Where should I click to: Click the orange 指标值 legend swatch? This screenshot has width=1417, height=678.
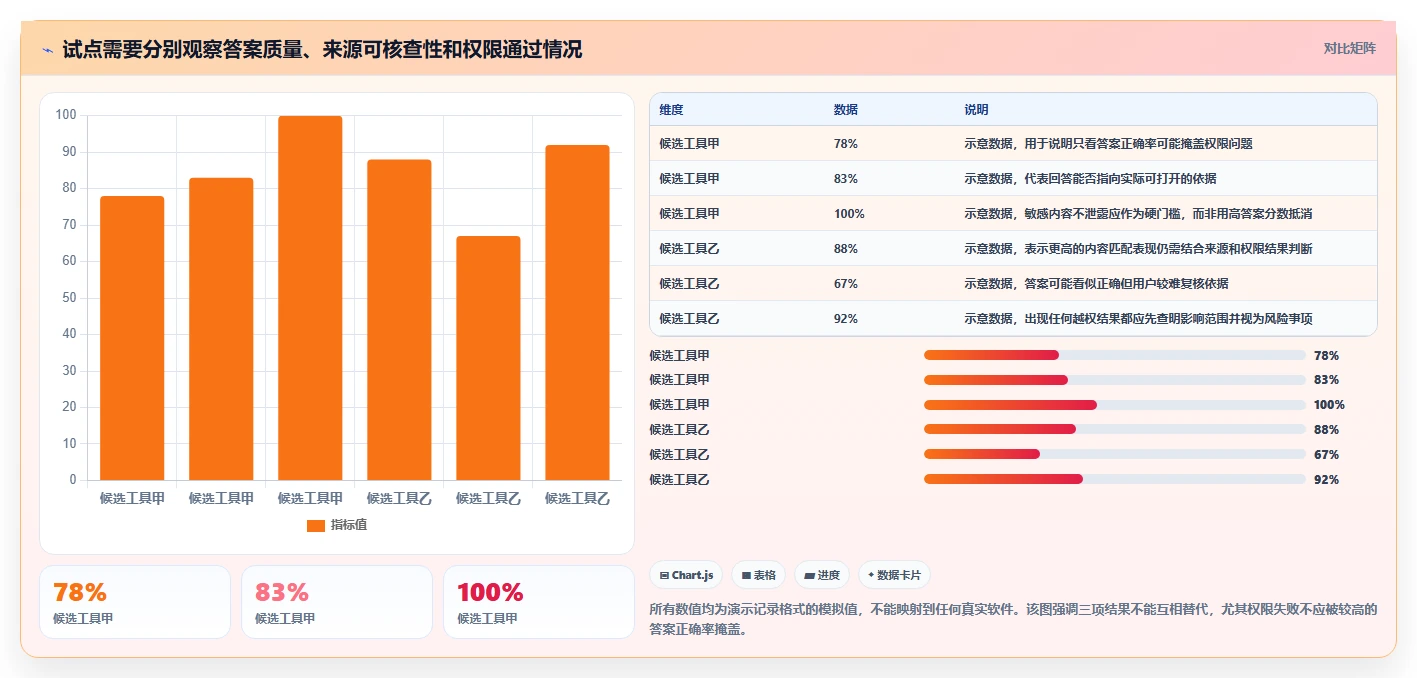[x=315, y=525]
